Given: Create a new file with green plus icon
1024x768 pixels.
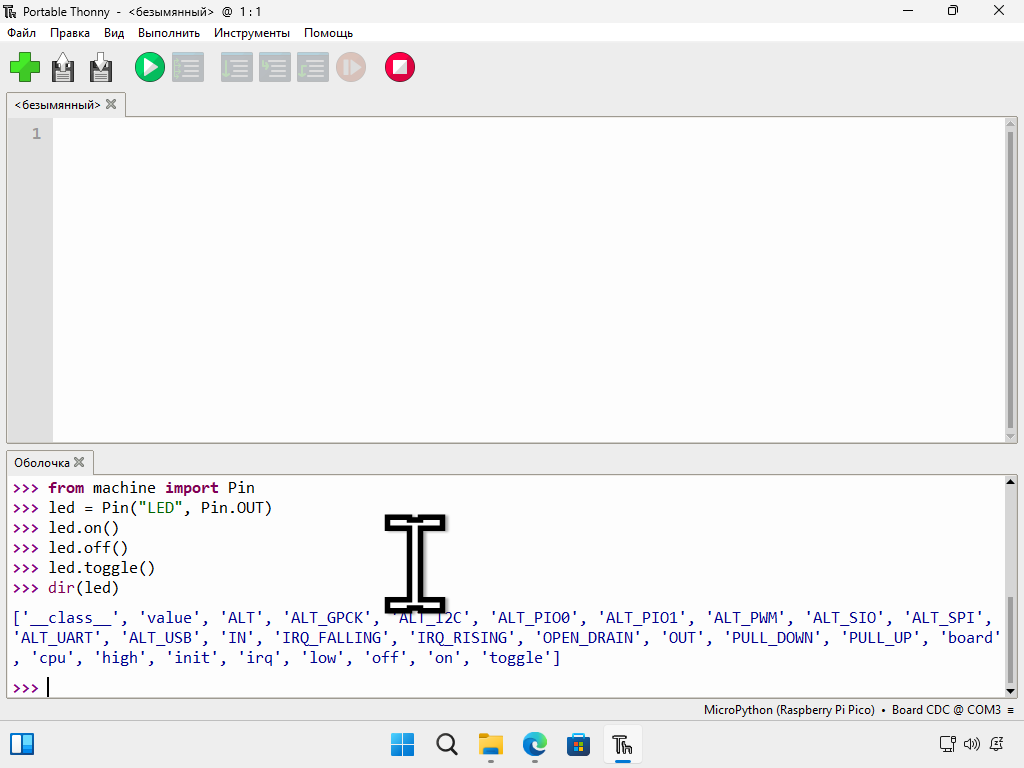Looking at the screenshot, I should coord(25,67).
